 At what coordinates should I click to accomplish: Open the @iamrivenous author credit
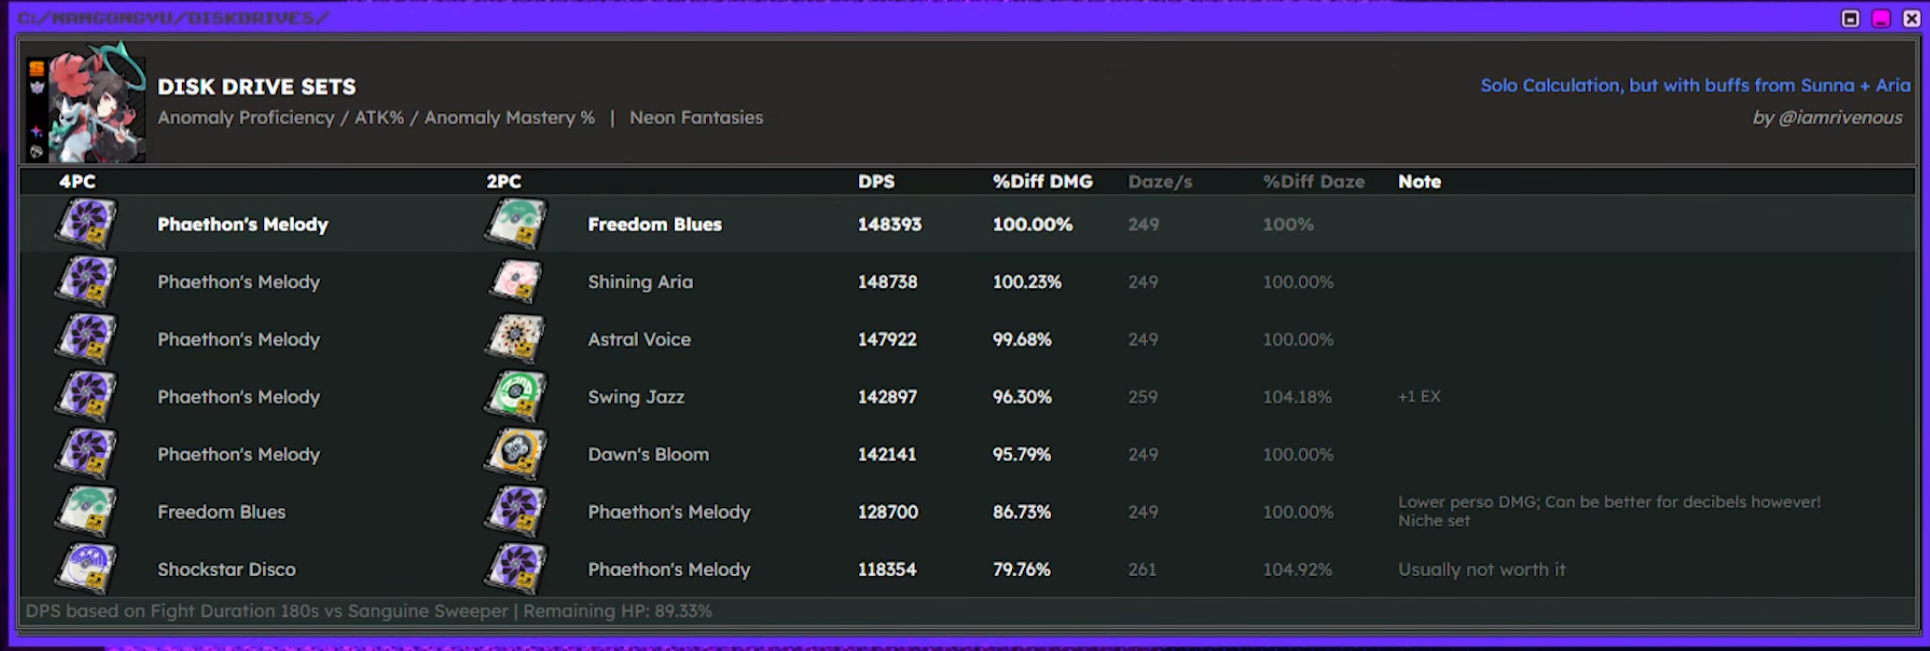[1827, 117]
